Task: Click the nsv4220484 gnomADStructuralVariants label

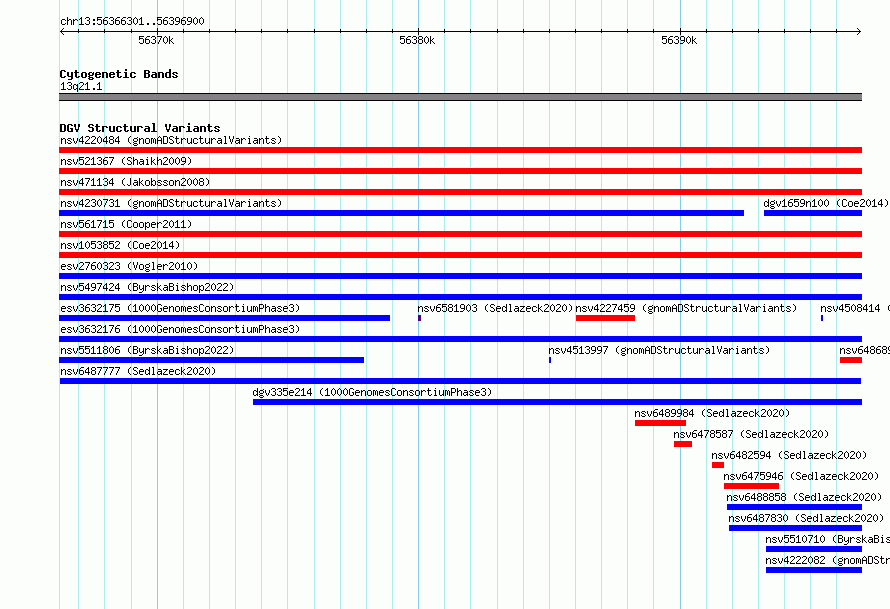Action: 171,140
